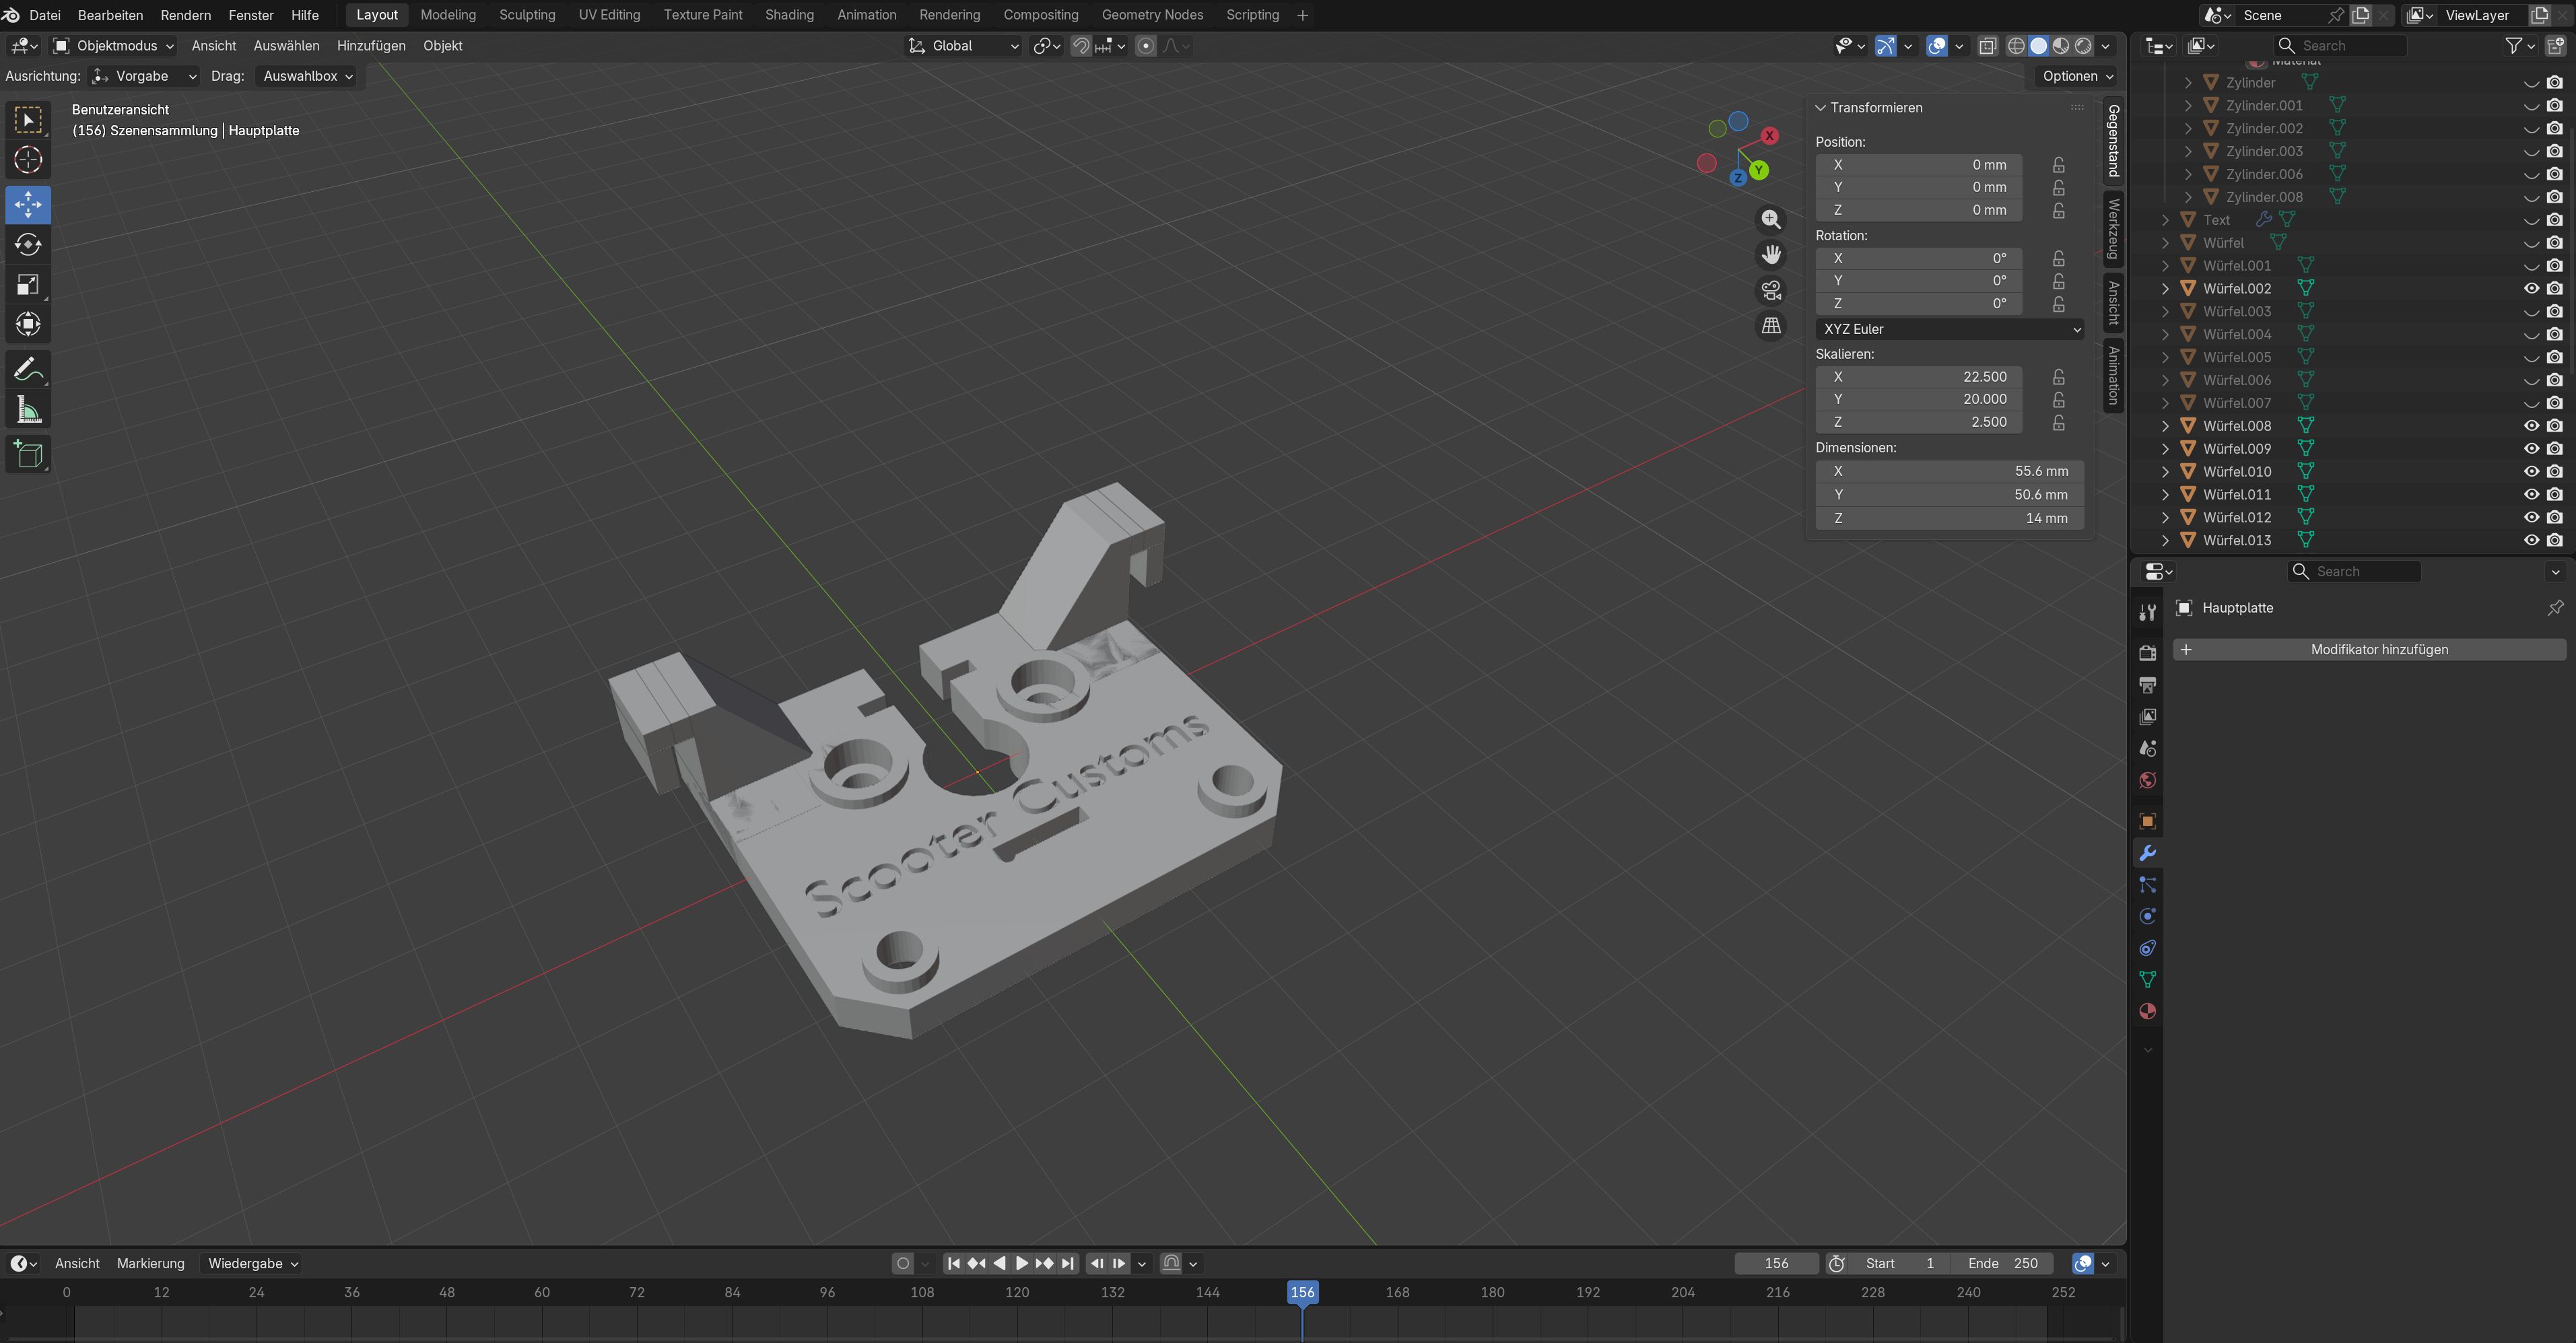Click the current frame 156 field
This screenshot has height=1343, width=2576.
coord(1776,1264)
